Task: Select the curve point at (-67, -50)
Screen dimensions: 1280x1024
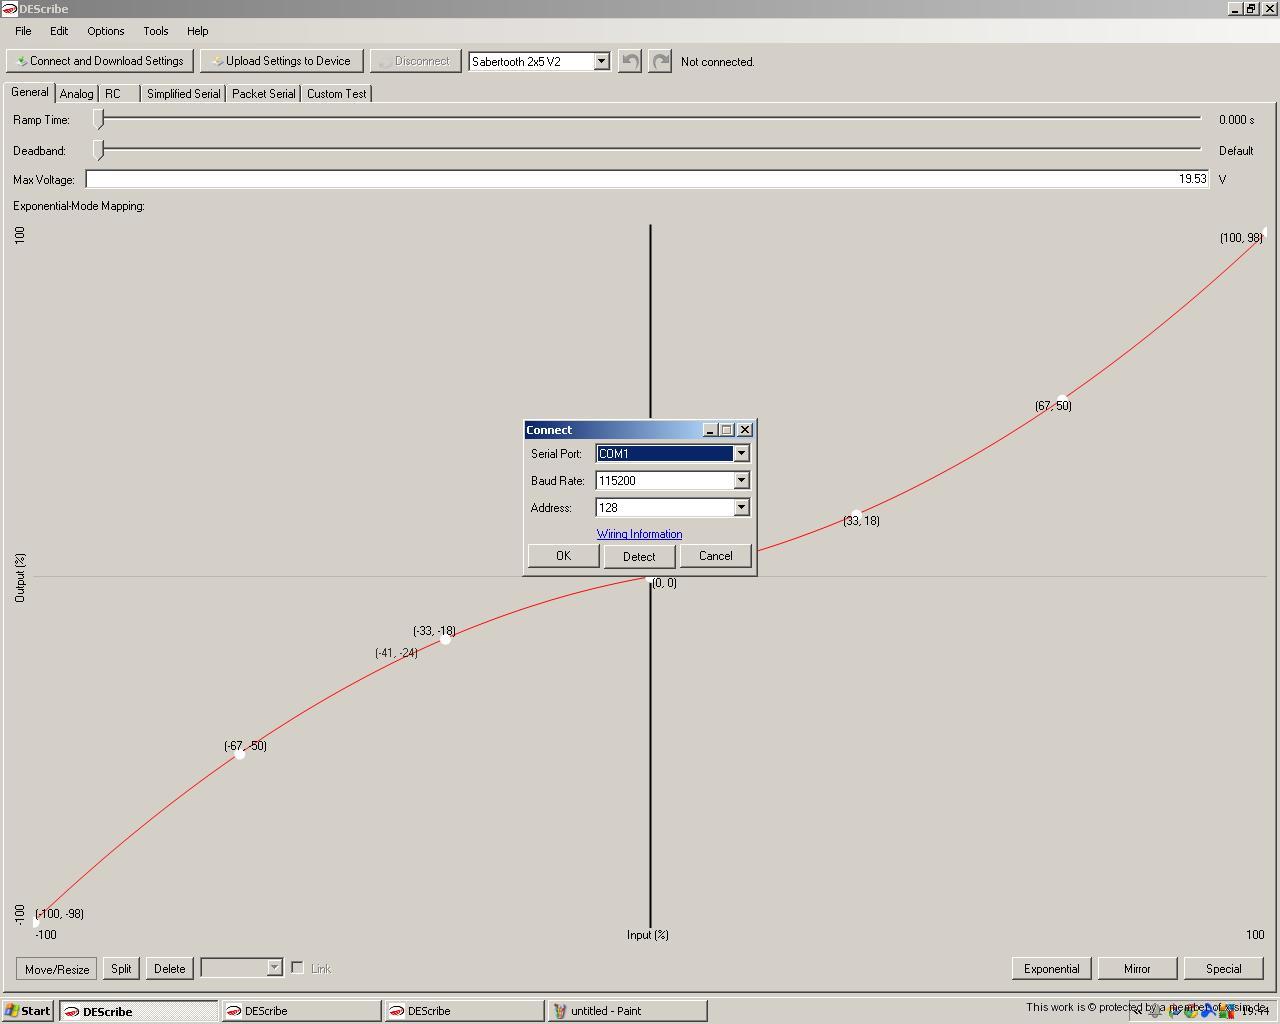Action: tap(240, 754)
